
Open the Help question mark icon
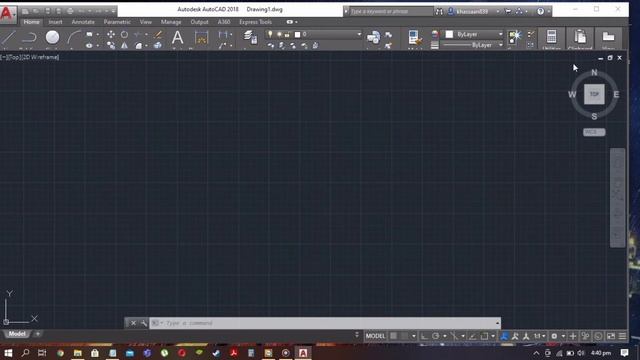540,11
